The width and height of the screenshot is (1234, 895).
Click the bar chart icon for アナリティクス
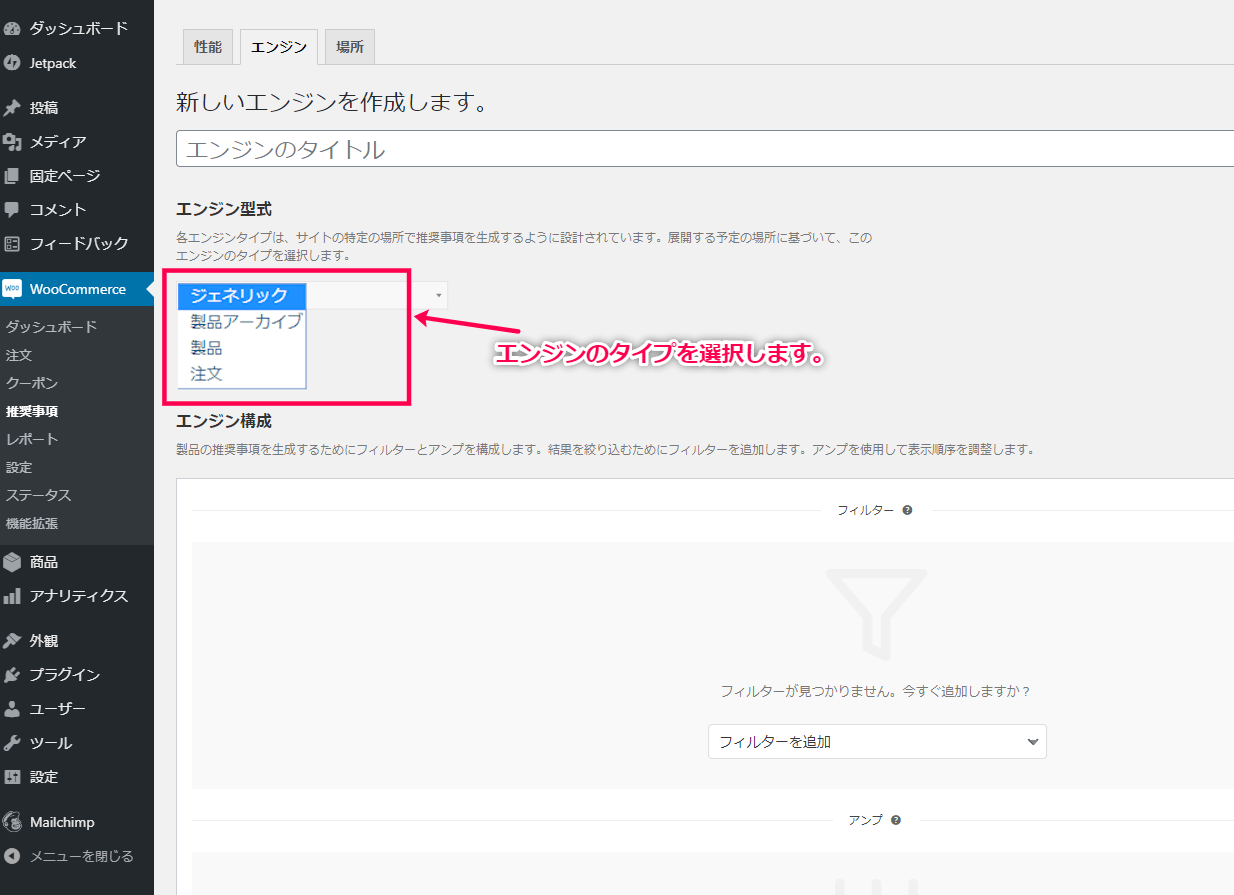coord(12,596)
